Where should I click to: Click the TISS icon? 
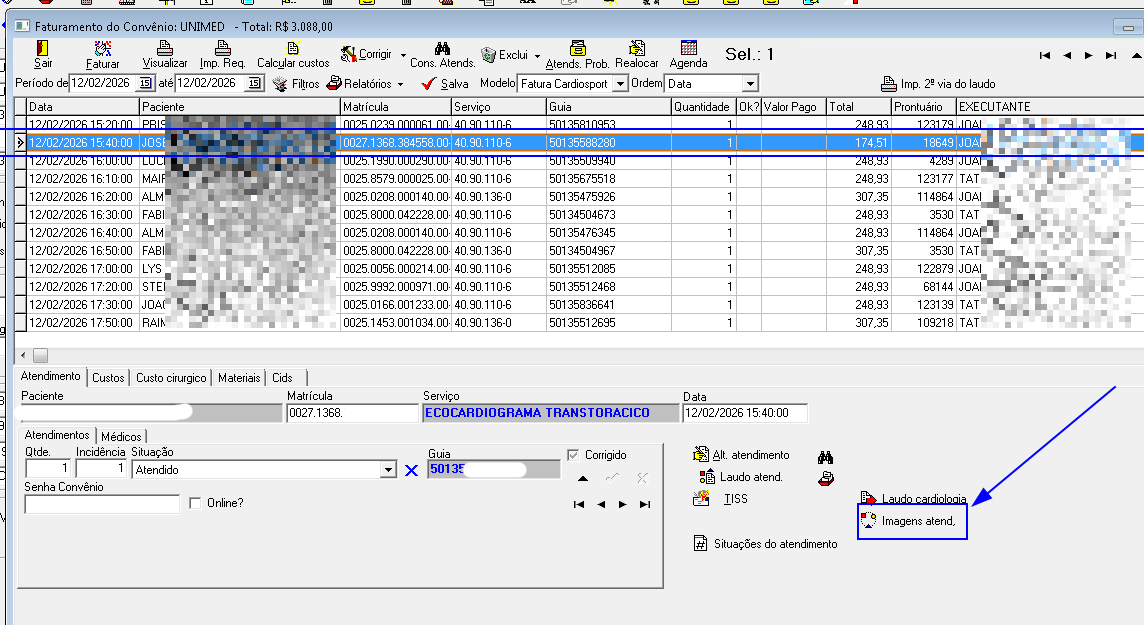pyautogui.click(x=705, y=498)
